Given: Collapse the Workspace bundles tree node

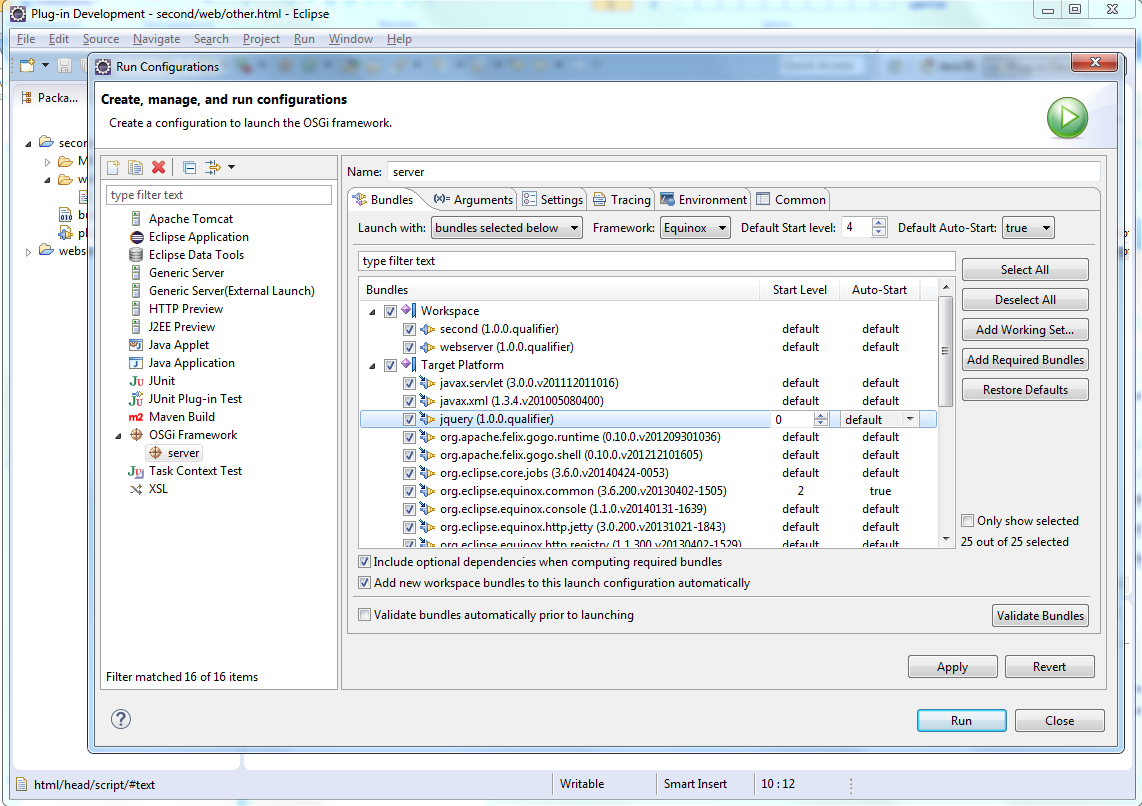Looking at the screenshot, I should coord(372,312).
